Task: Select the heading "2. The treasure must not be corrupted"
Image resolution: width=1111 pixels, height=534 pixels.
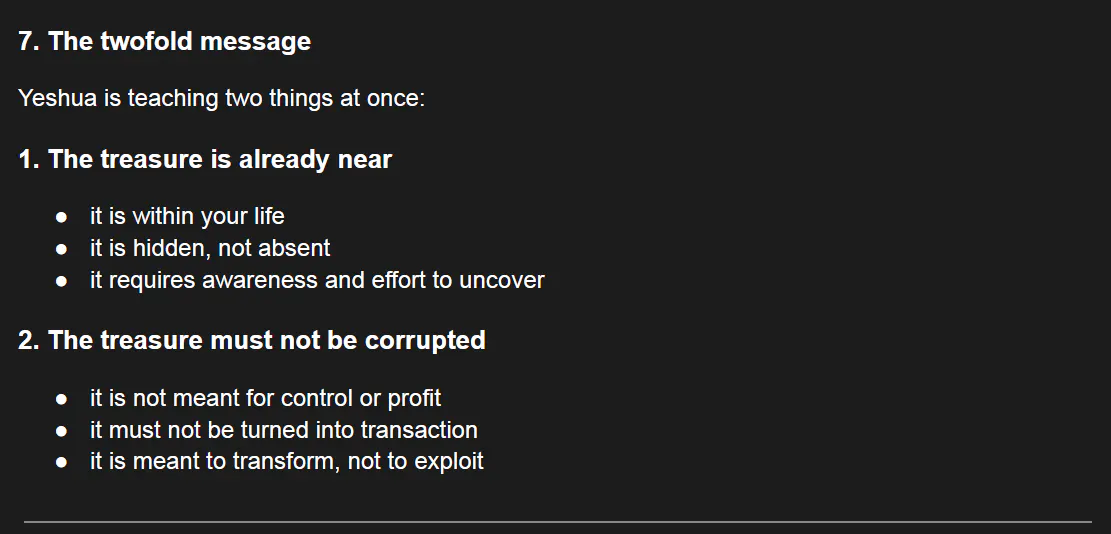Action: tap(252, 340)
